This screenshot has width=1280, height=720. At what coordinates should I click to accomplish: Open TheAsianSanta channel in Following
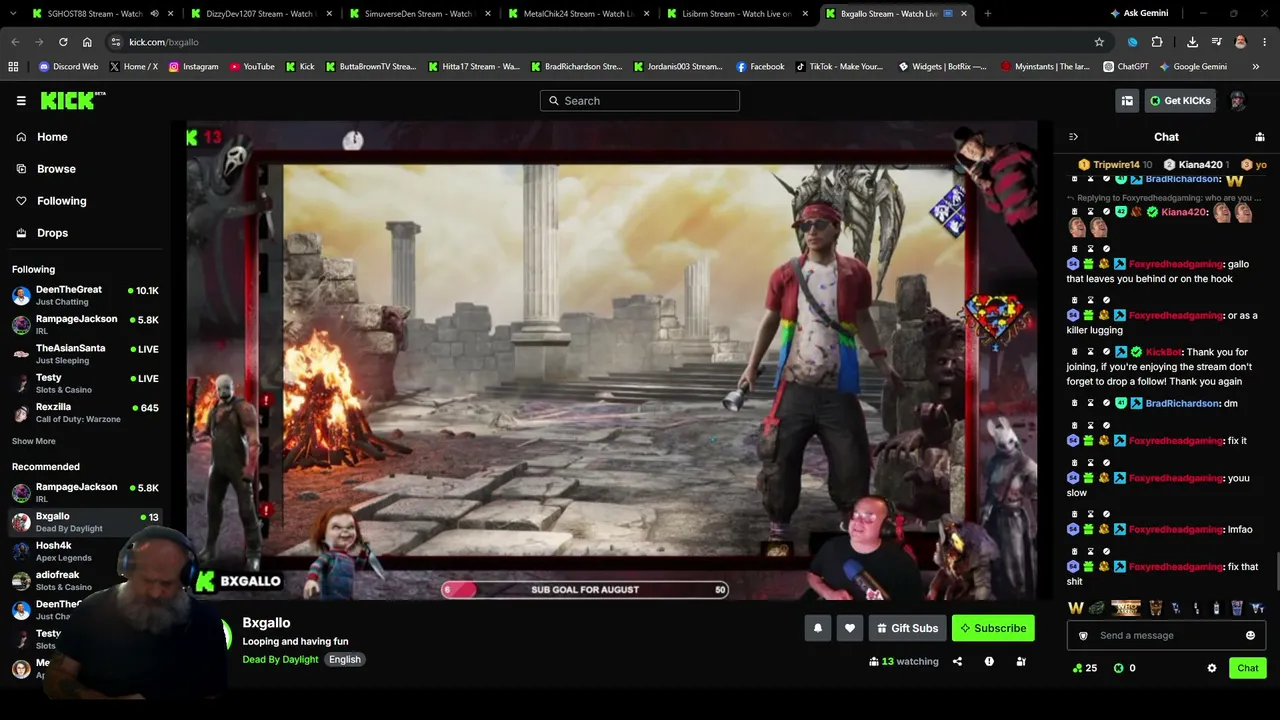tap(85, 354)
